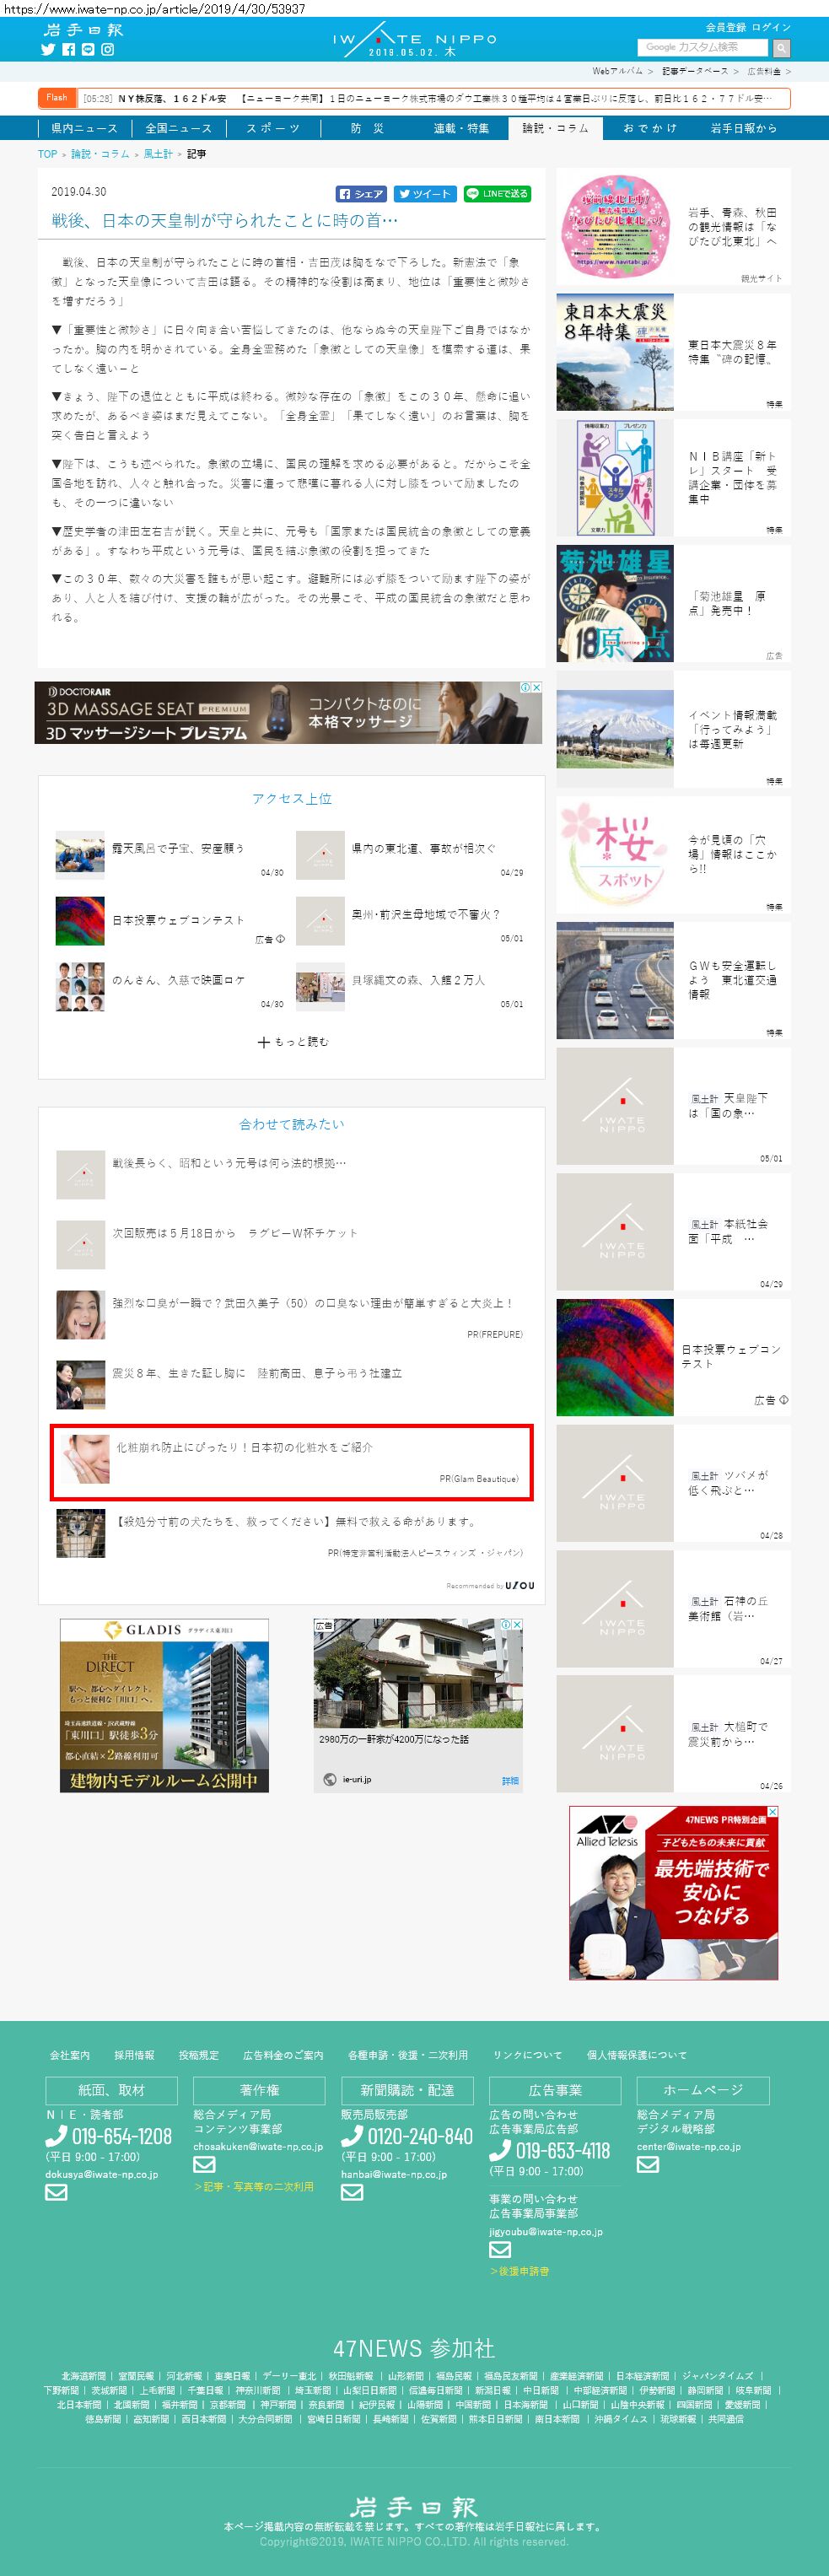Go to 風土計 breadcrumb link
Screen dimensions: 829x2576
158,154
